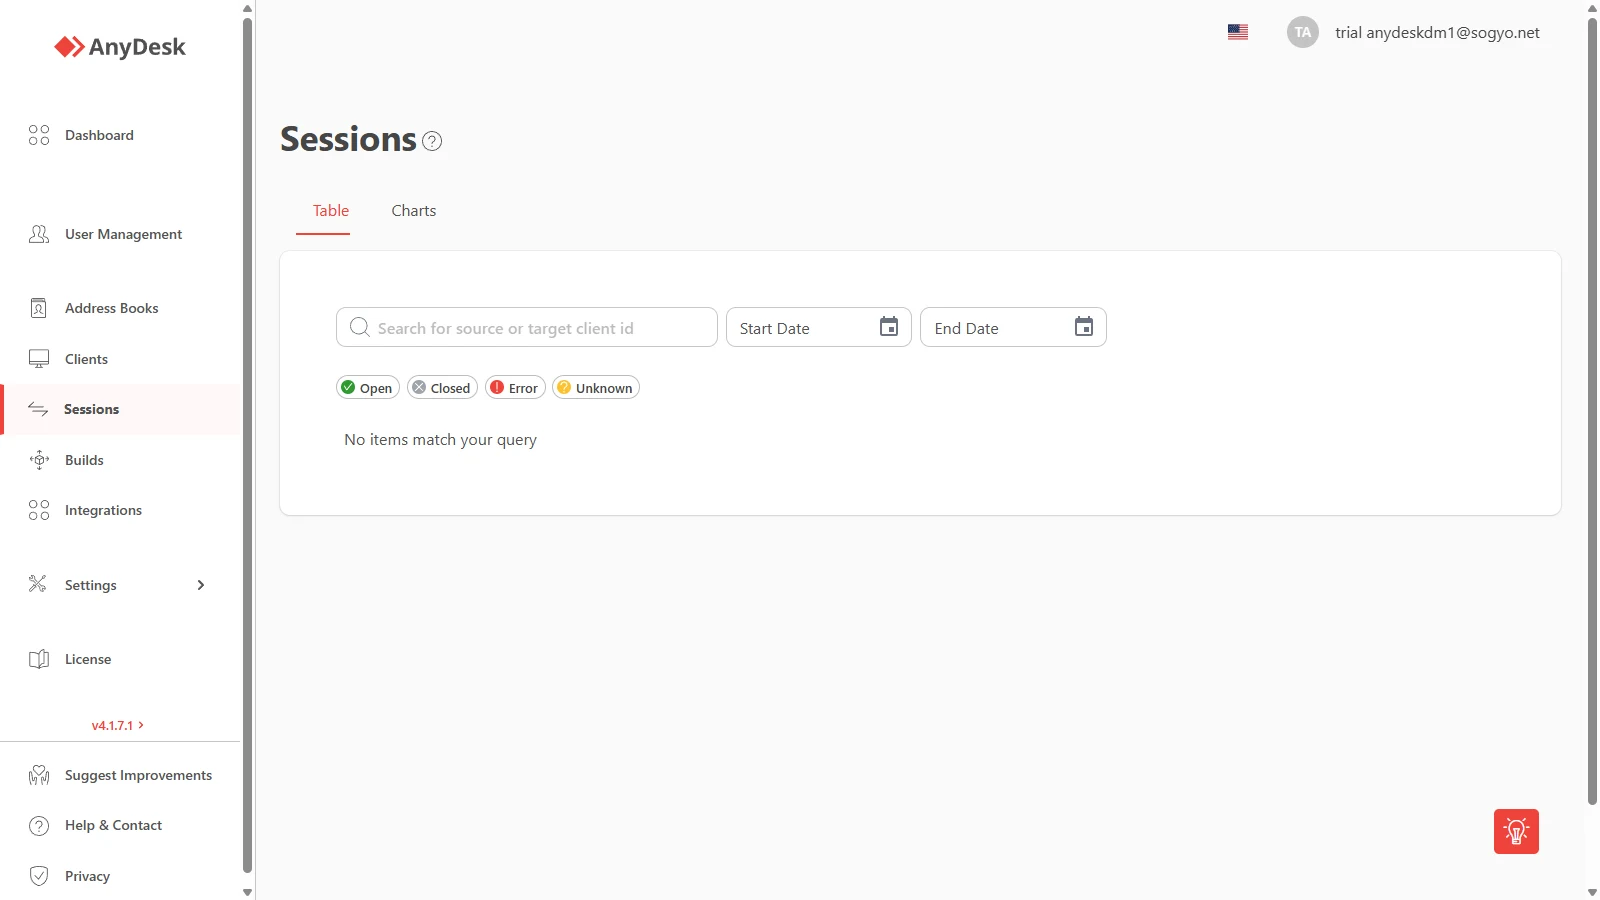The height and width of the screenshot is (900, 1600).
Task: Click the red lightbulb feedback button
Action: (1516, 831)
